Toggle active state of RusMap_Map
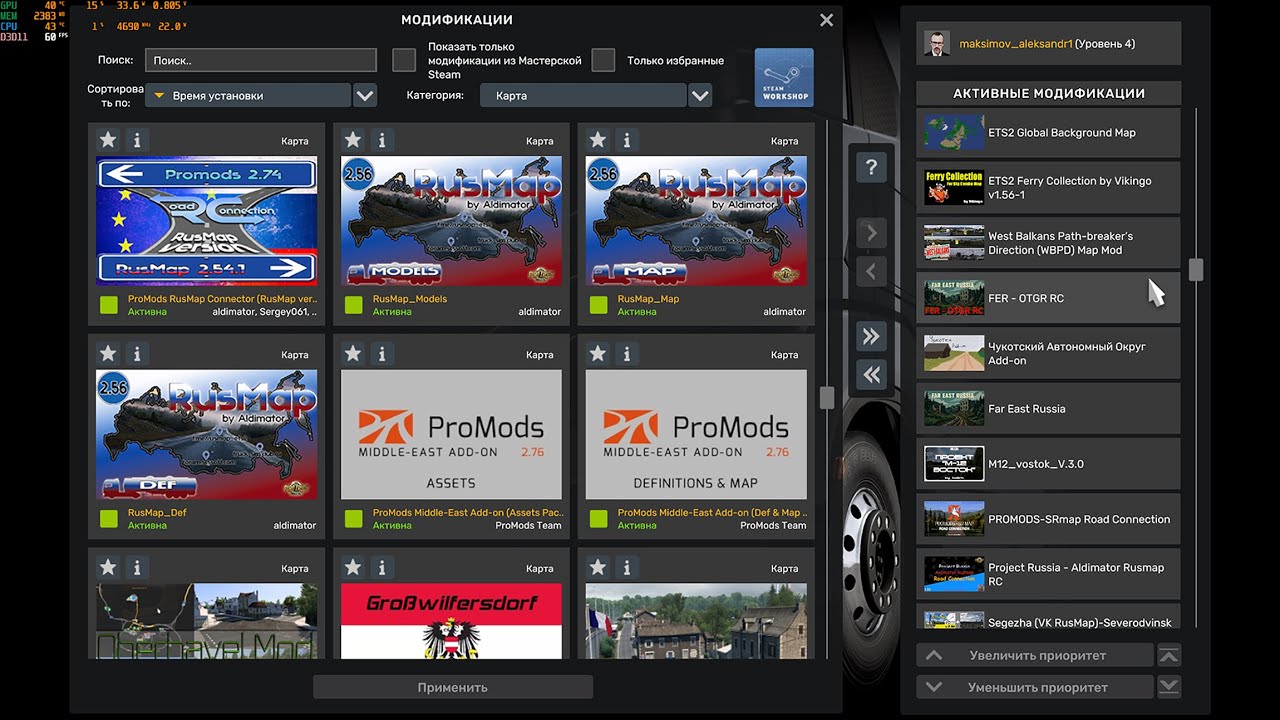Viewport: 1280px width, 720px height. coord(598,305)
